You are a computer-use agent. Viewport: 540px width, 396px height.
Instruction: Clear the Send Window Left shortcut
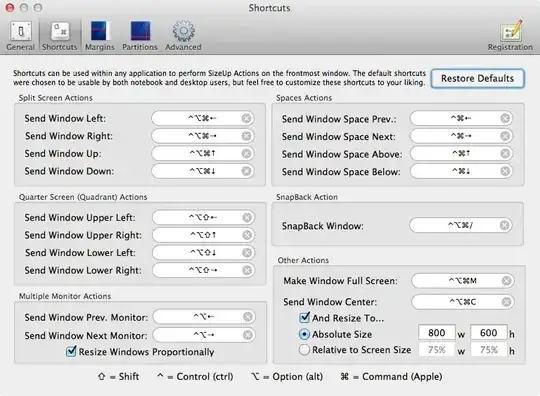coord(246,118)
